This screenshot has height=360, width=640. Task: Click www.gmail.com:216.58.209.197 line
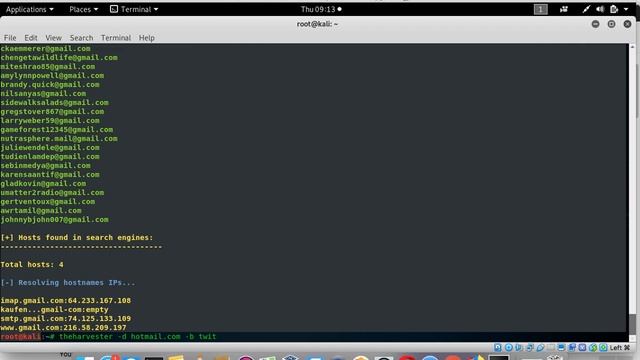tap(63, 327)
